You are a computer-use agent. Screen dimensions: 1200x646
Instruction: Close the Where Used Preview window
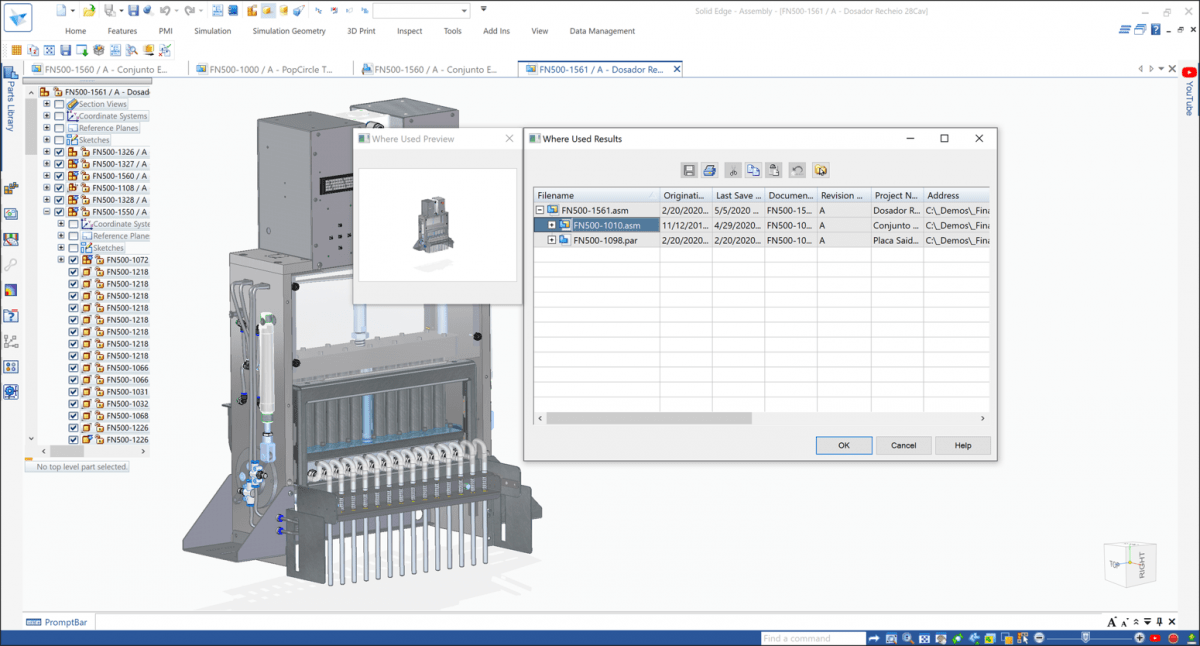click(509, 139)
